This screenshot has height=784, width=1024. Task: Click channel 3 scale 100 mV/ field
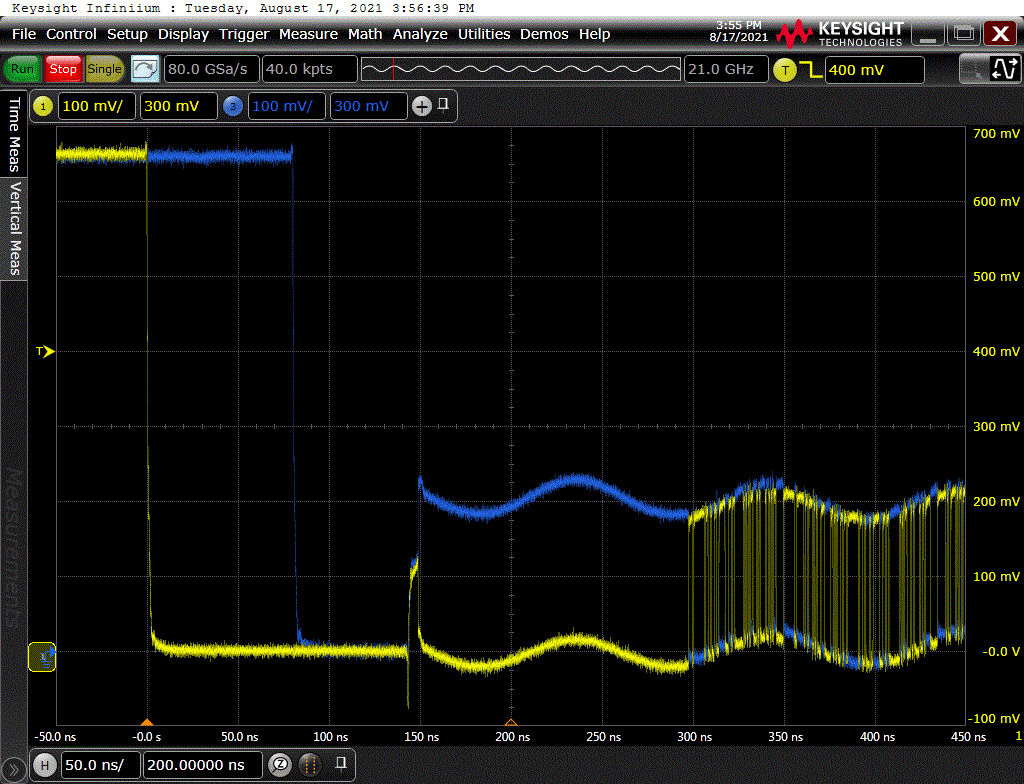tap(287, 106)
